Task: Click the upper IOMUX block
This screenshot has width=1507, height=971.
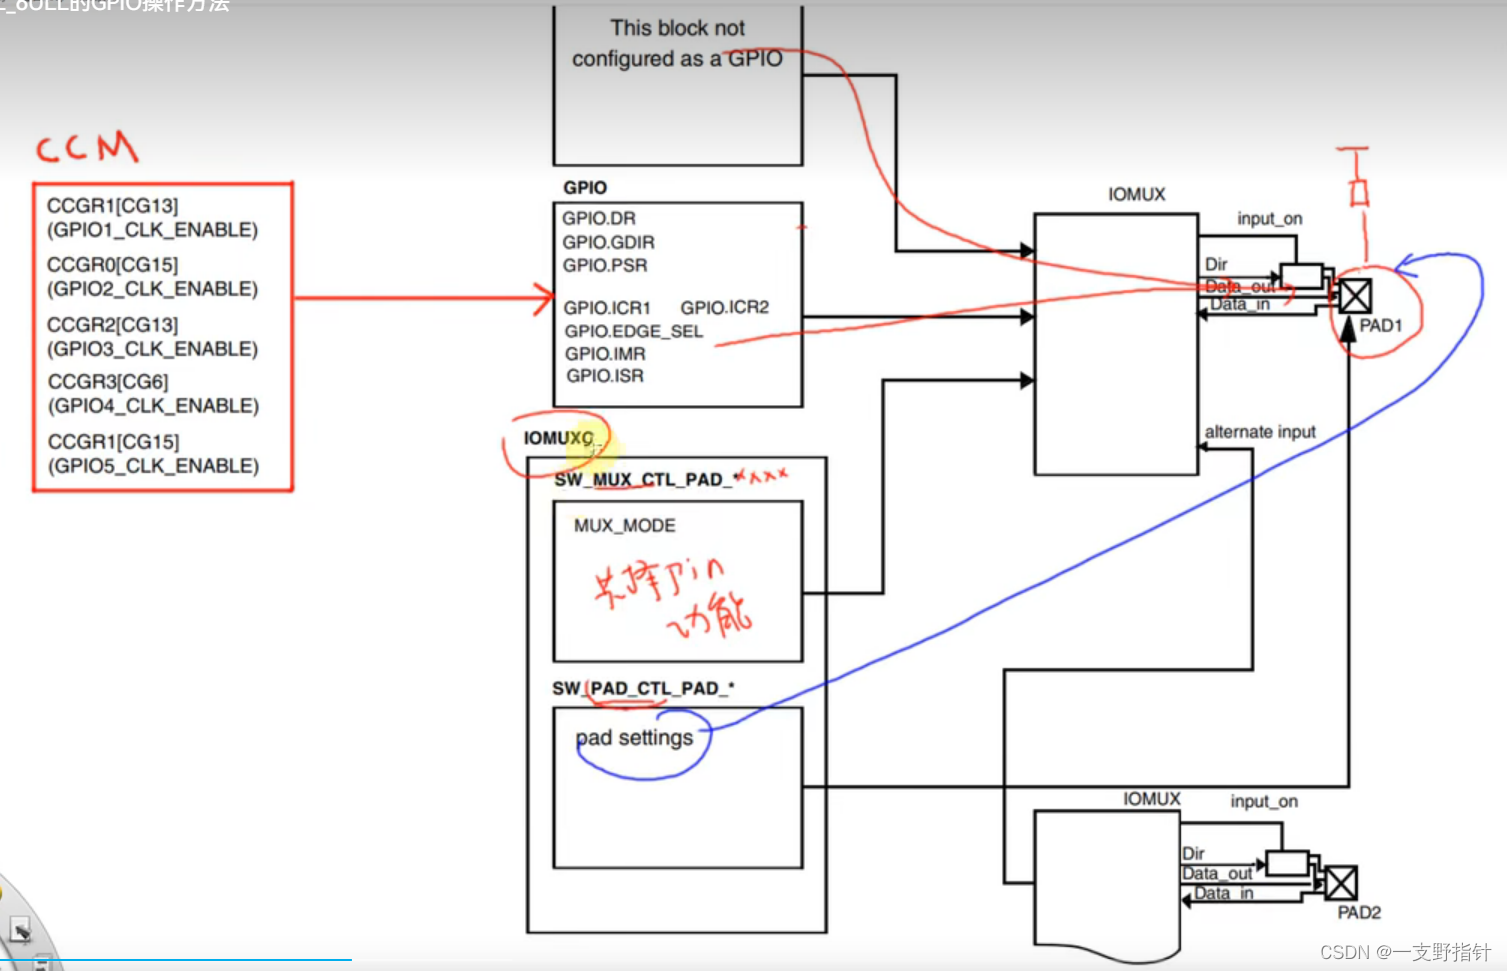Action: tap(1115, 340)
